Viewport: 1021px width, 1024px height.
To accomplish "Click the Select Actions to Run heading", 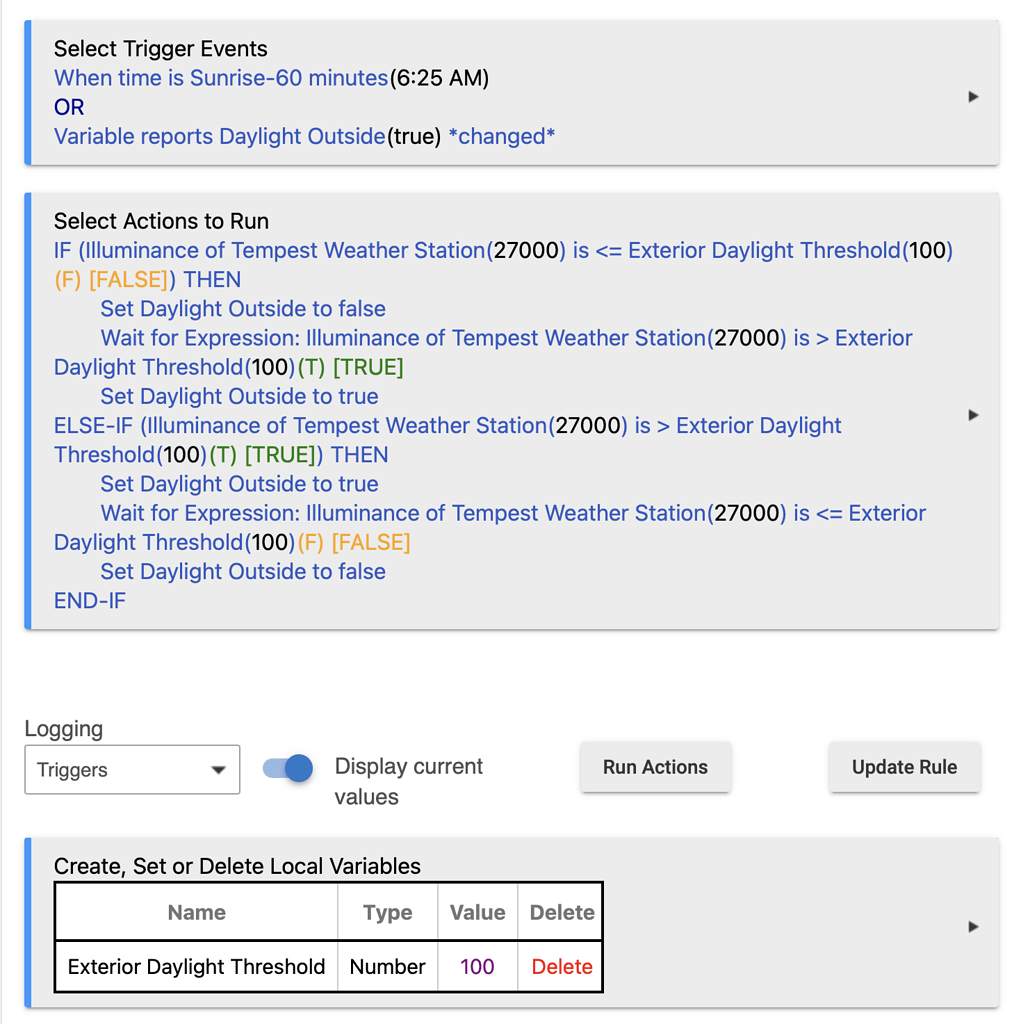I will click(161, 221).
